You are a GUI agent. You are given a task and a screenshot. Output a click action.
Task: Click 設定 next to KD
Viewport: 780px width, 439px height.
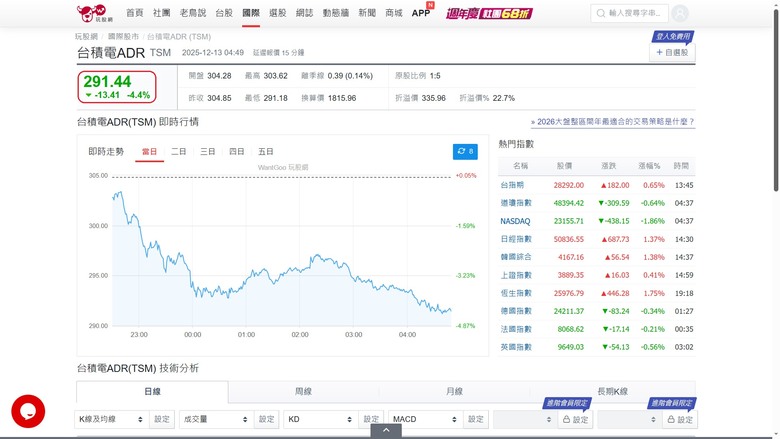click(x=371, y=420)
